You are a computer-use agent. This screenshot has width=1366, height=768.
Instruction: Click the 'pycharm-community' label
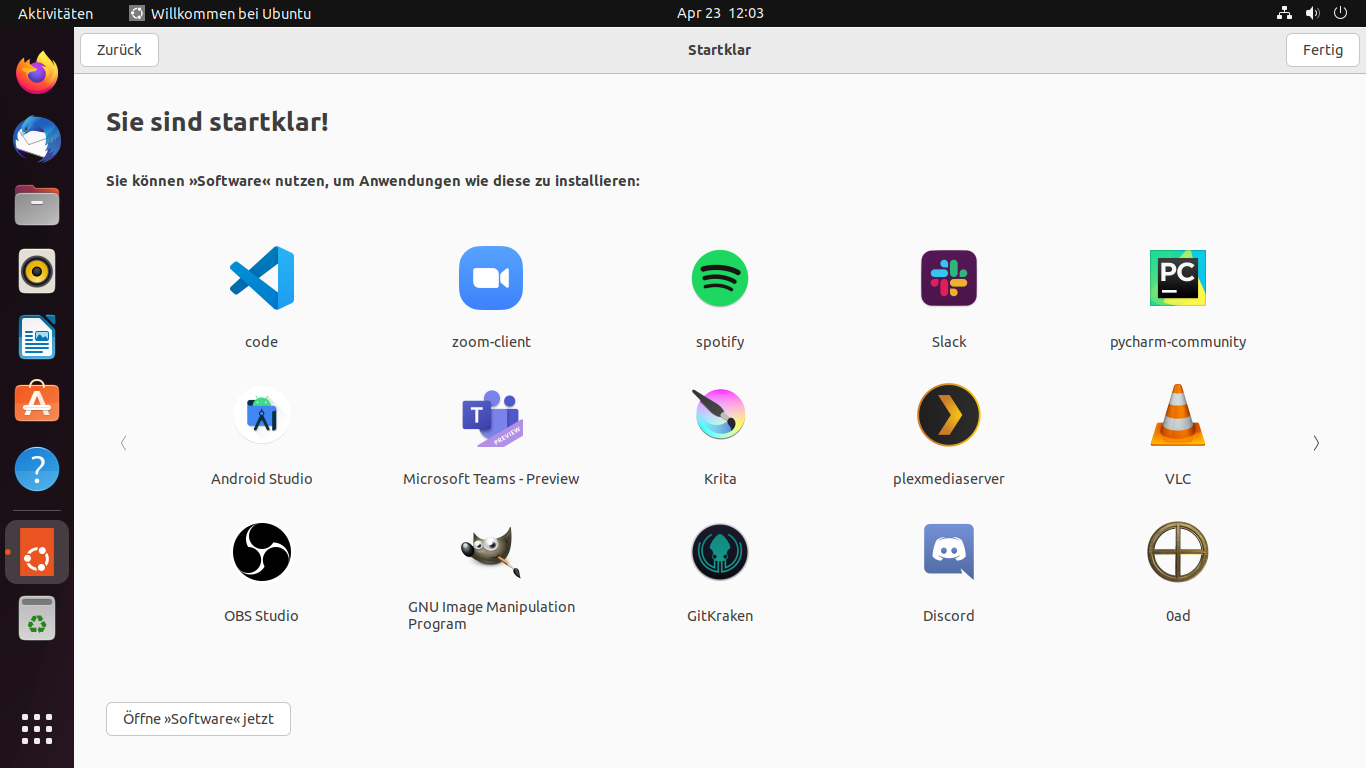(x=1178, y=342)
